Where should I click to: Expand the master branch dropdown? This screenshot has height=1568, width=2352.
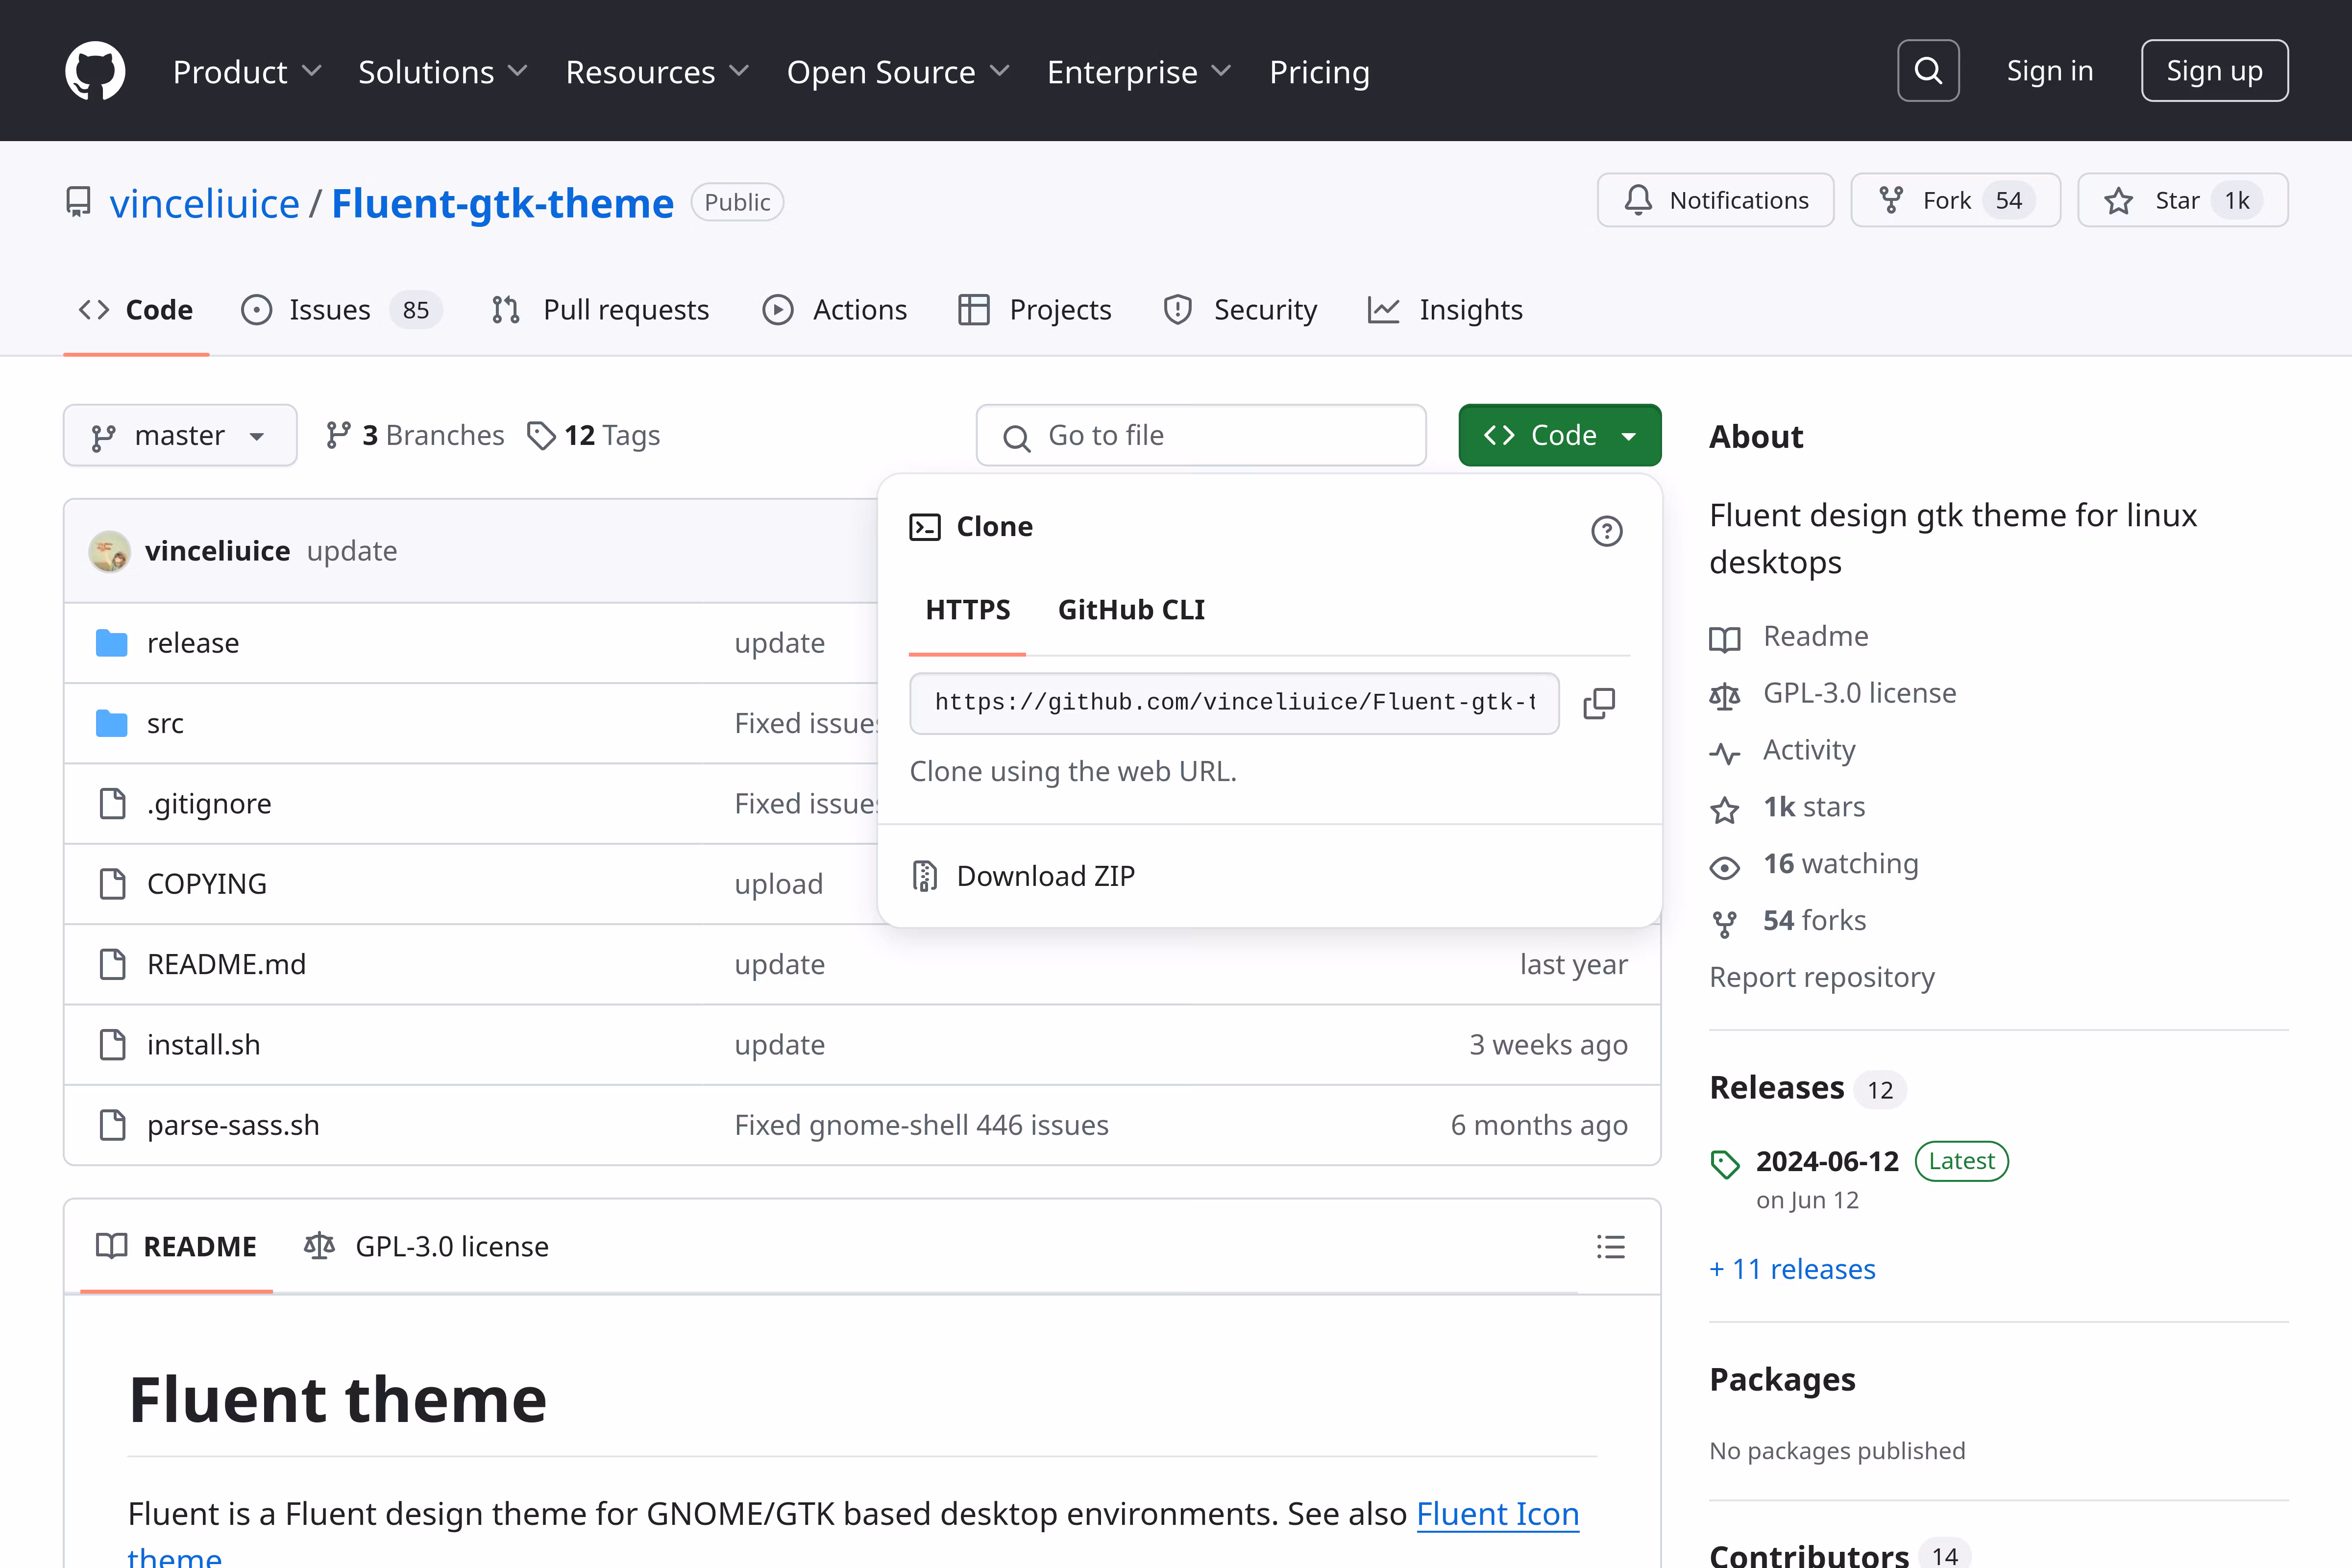click(x=180, y=436)
